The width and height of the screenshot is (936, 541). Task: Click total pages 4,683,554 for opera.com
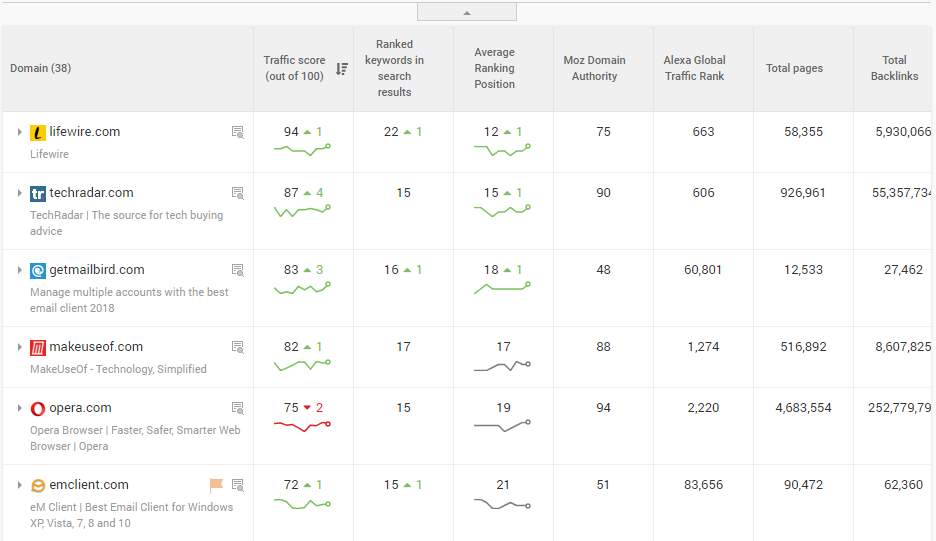(x=803, y=408)
